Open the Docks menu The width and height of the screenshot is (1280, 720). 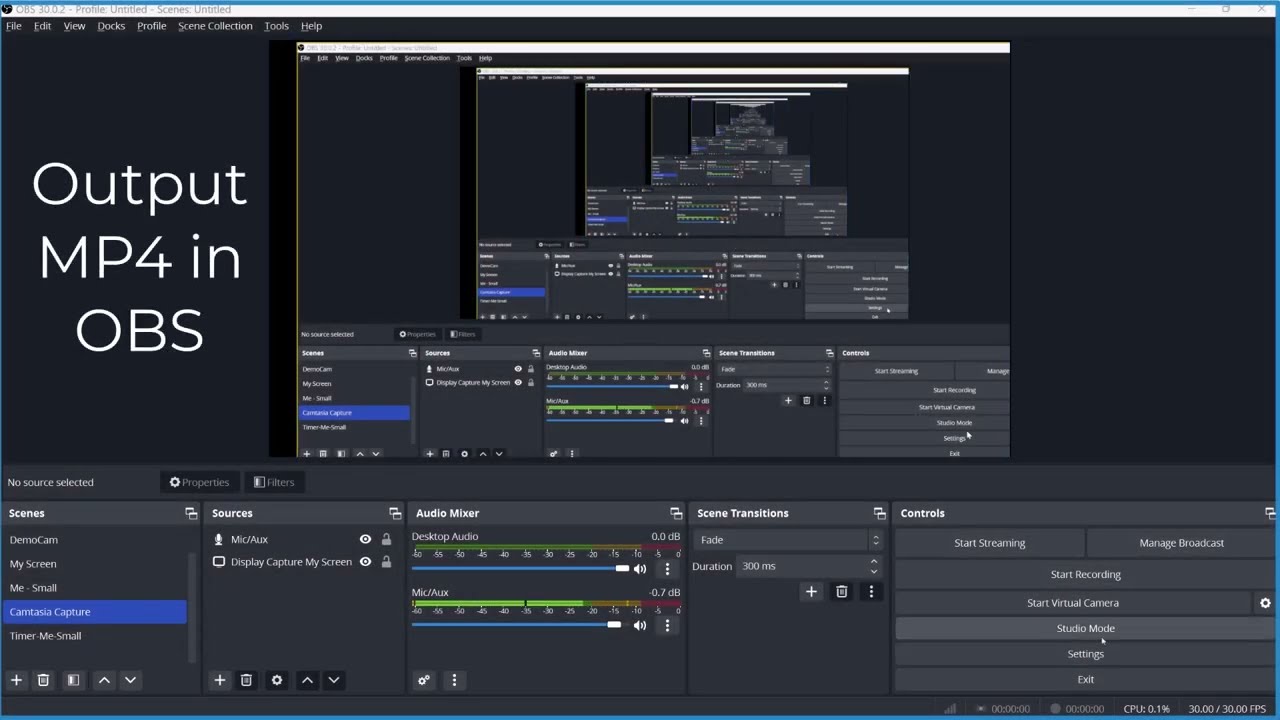tap(111, 26)
